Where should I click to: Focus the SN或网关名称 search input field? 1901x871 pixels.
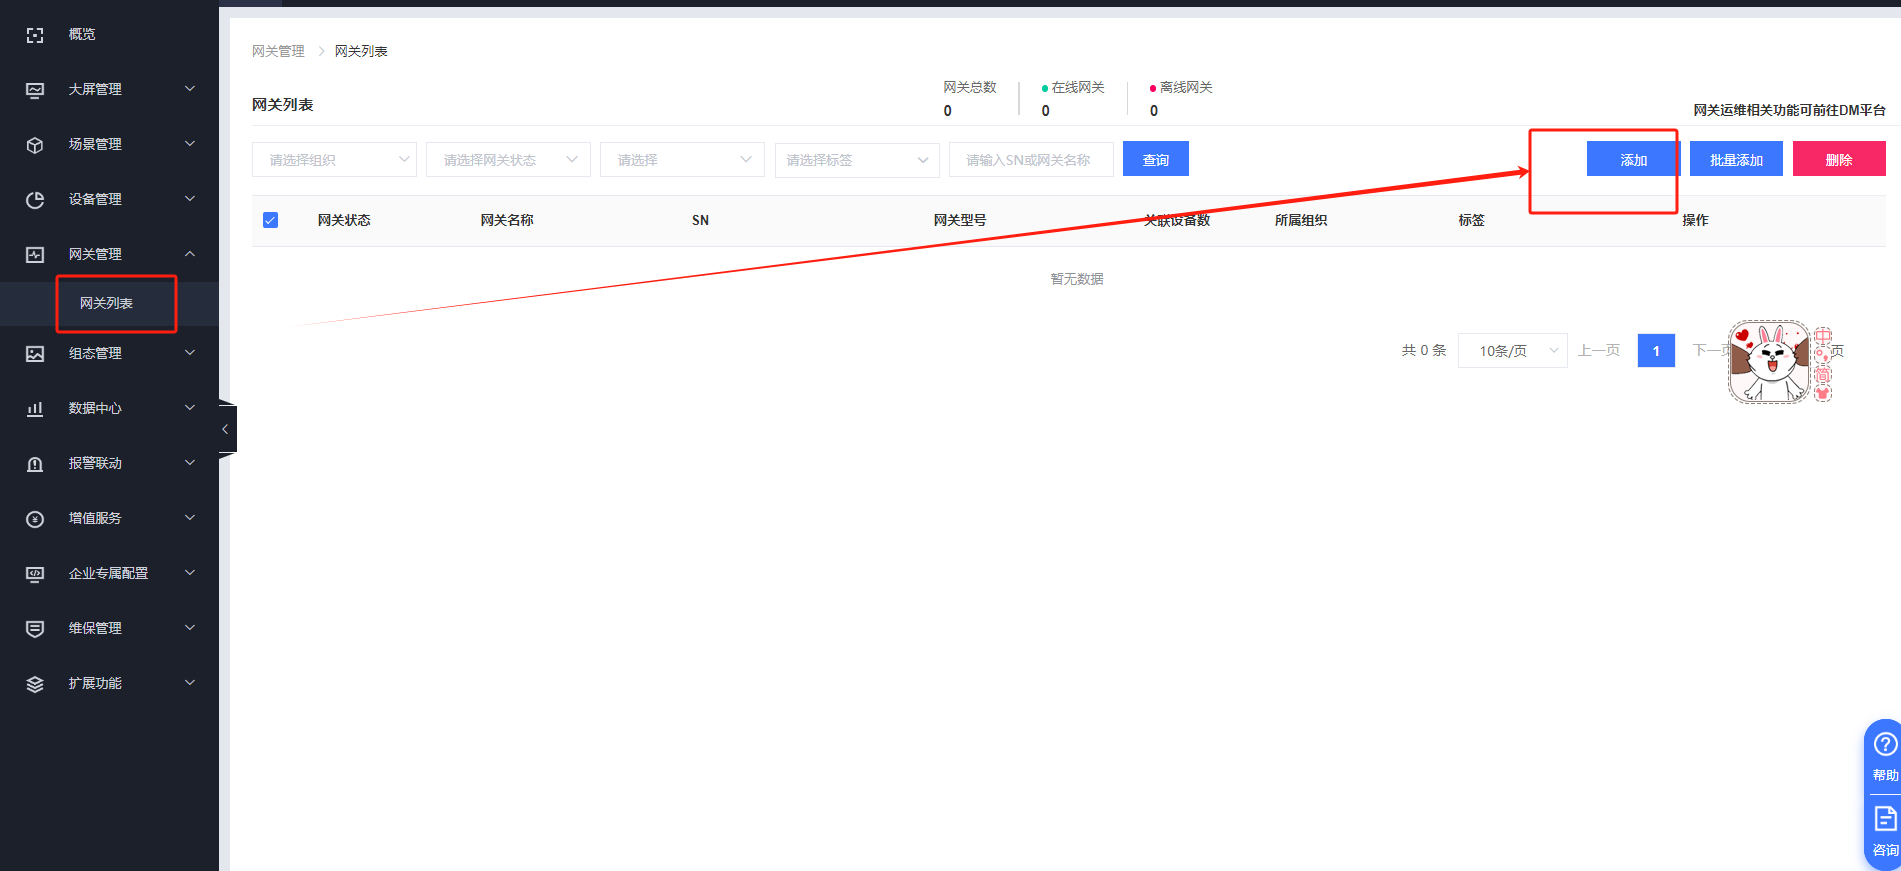1030,160
